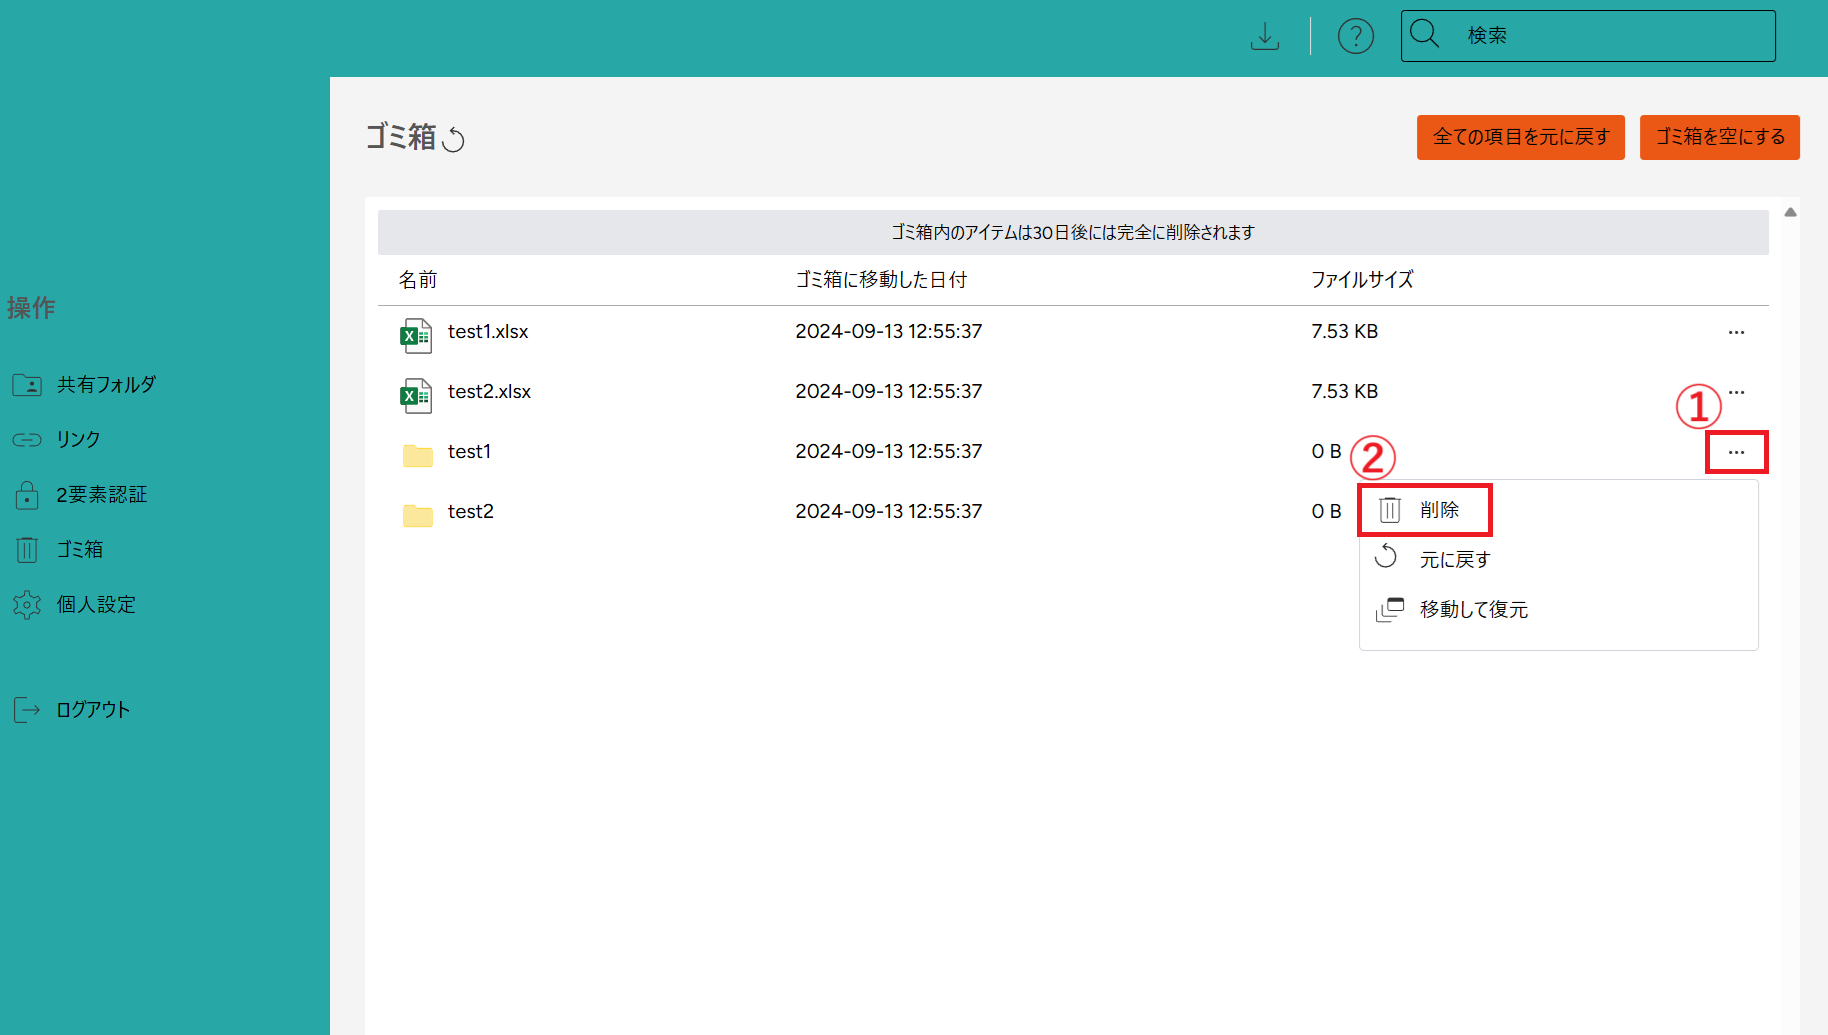This screenshot has width=1828, height=1035.
Task: Click restore arrow icon beside 元に戻す
Action: click(x=1386, y=557)
